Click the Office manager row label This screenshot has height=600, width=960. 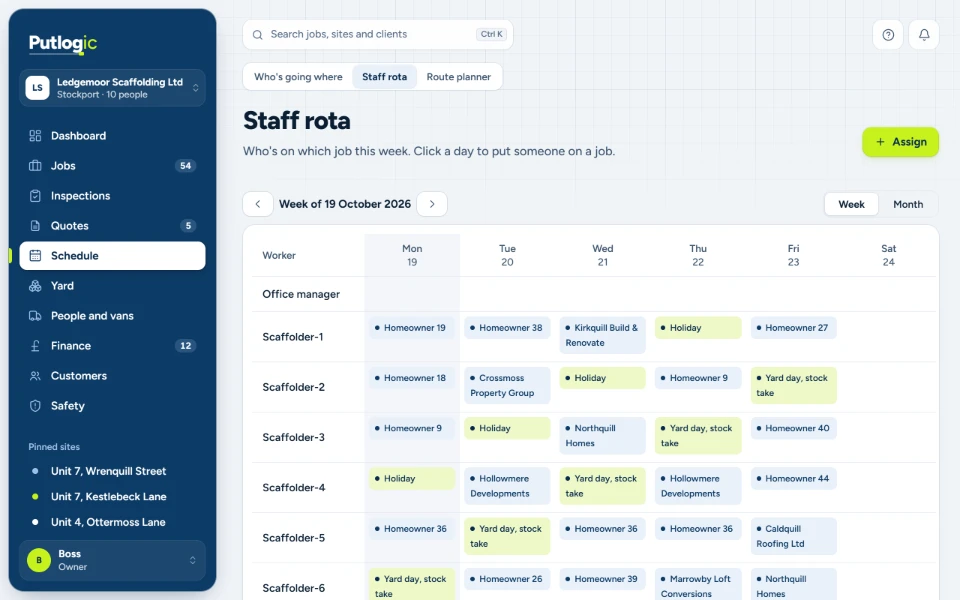(301, 294)
